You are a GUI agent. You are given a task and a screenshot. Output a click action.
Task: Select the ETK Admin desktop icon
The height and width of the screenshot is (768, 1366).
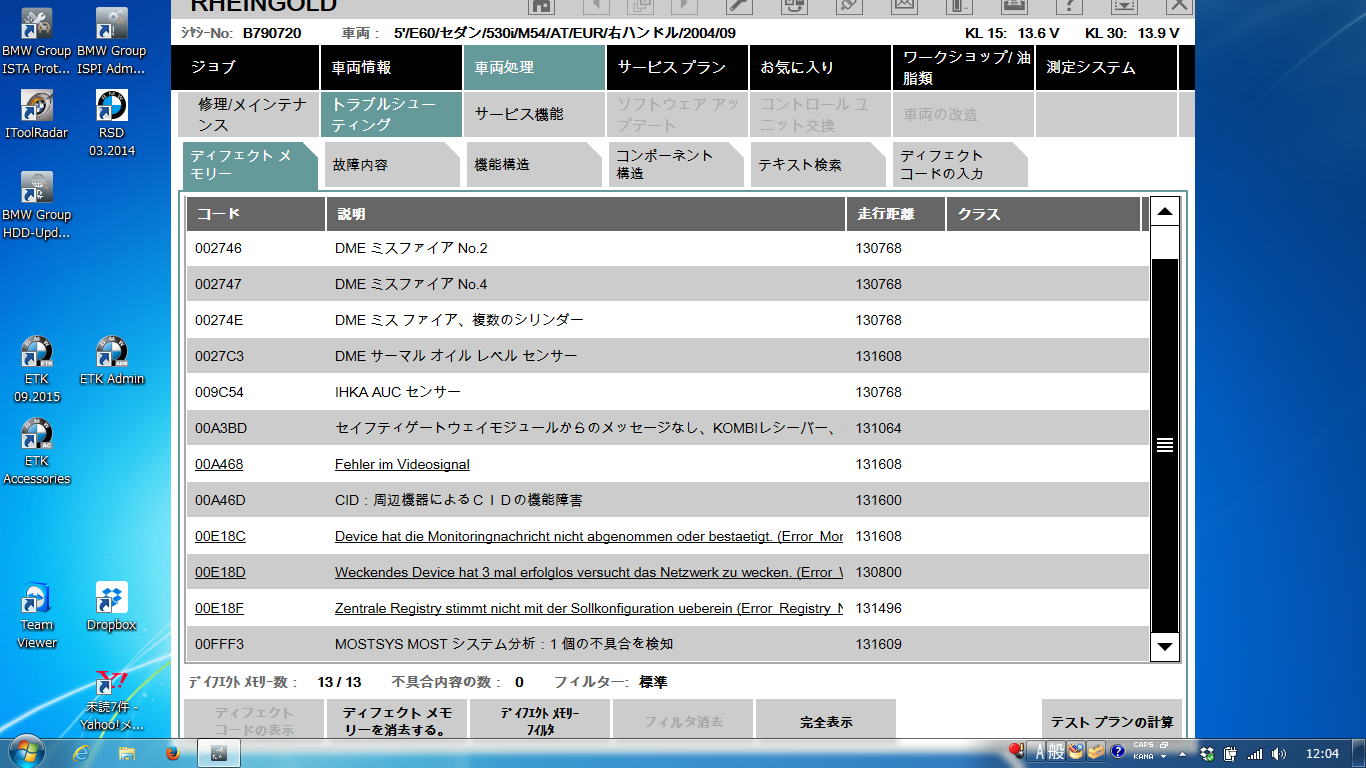click(112, 361)
